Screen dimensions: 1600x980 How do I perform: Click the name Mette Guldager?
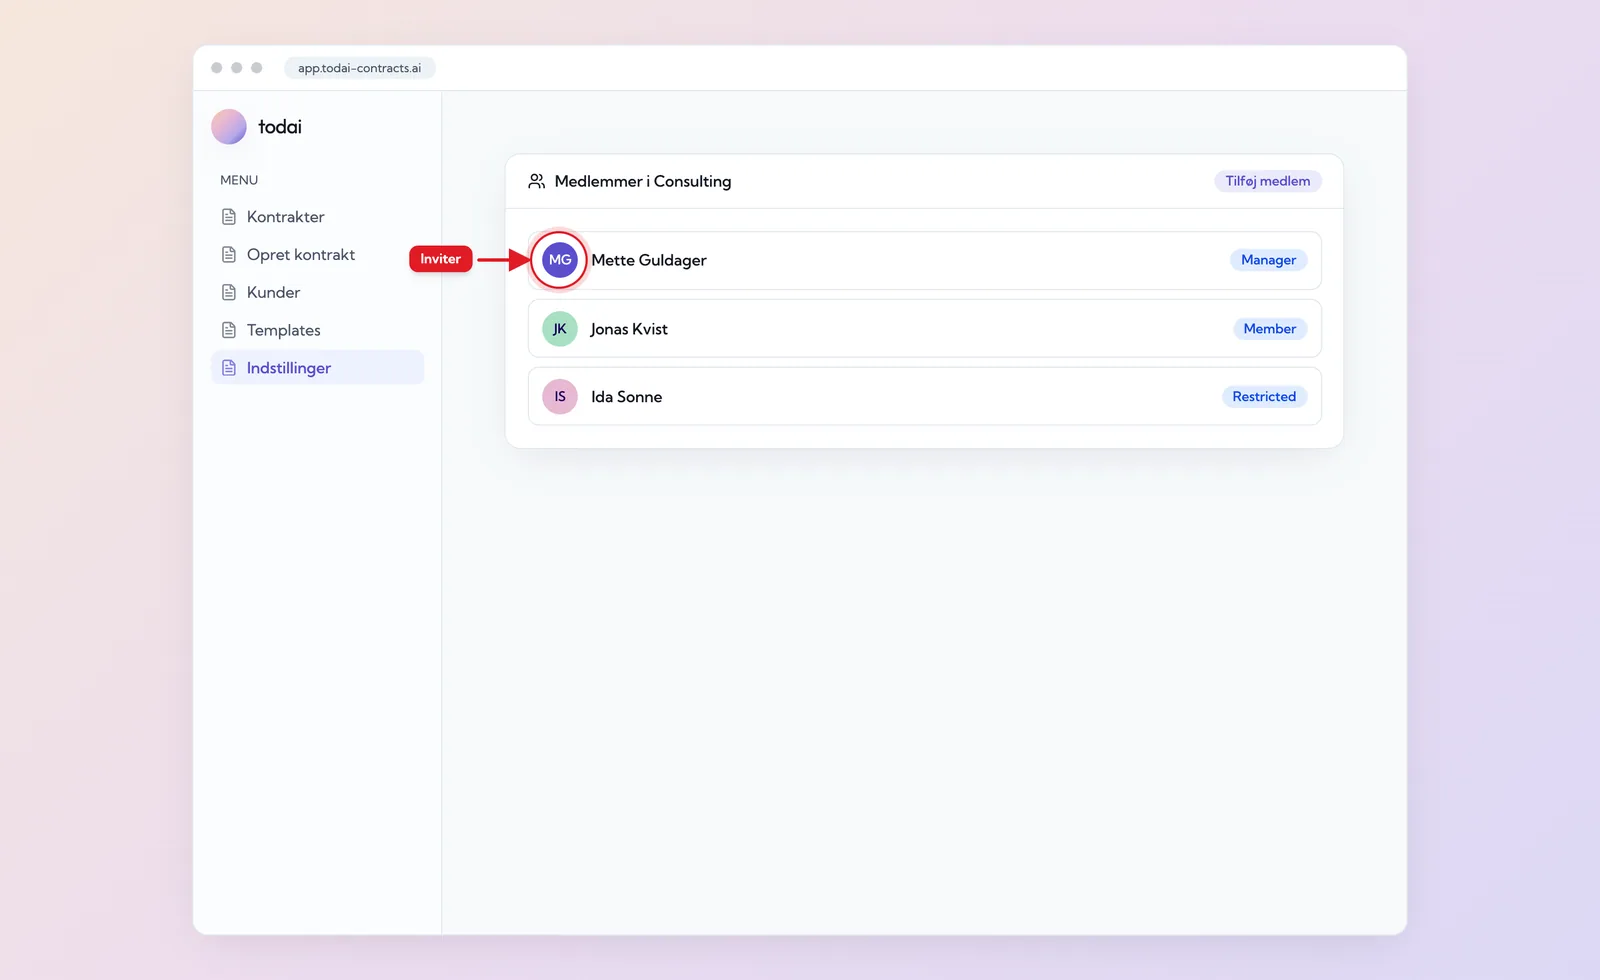pyautogui.click(x=649, y=260)
